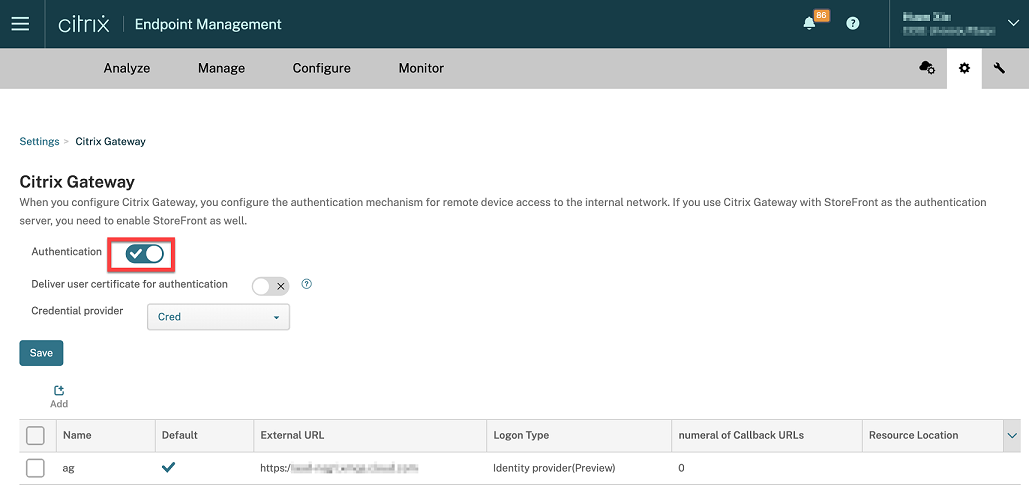
Task: Click the cloud settings icon
Action: (927, 68)
